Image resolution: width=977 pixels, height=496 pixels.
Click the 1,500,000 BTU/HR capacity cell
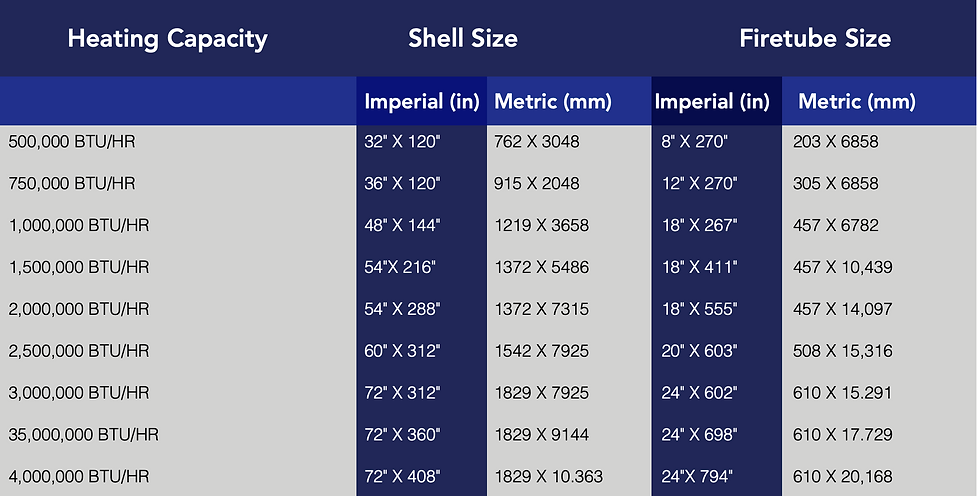point(79,267)
